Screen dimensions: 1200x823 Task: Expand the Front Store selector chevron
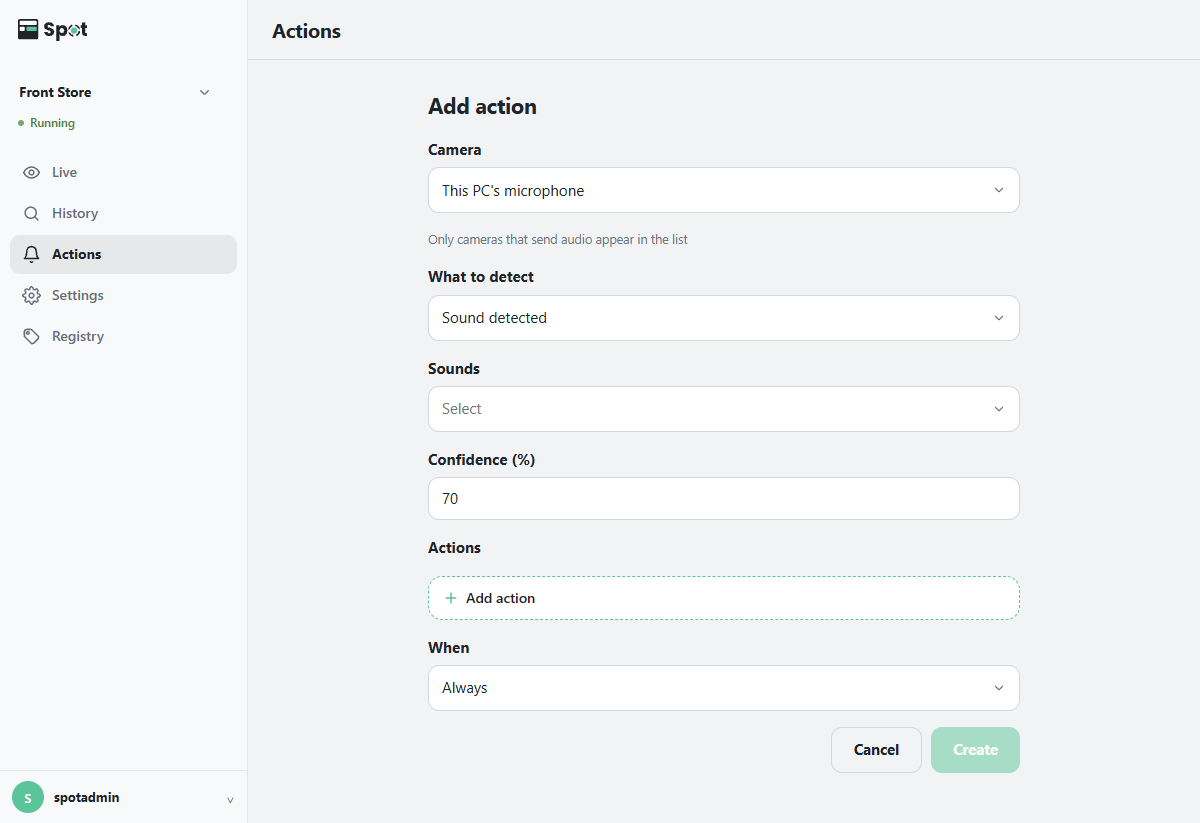coord(204,92)
